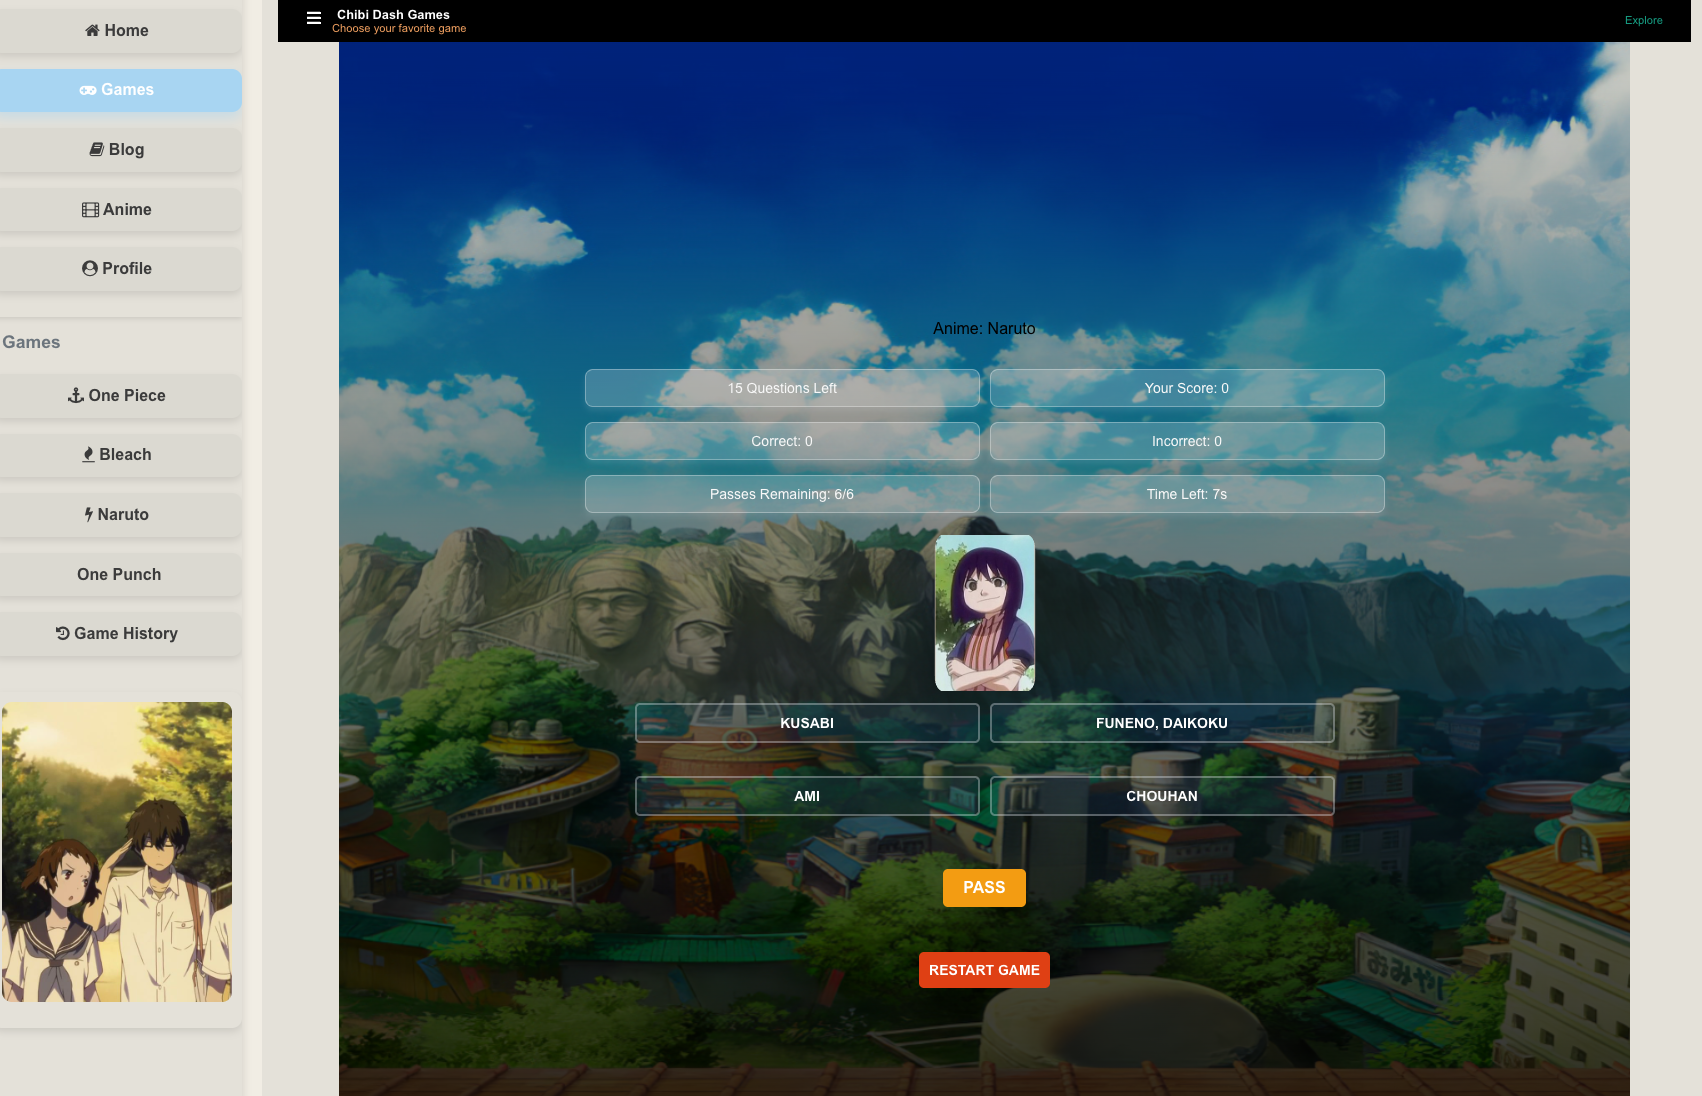This screenshot has width=1702, height=1096.
Task: Click the anchor icon beside One Piece
Action: (76, 395)
